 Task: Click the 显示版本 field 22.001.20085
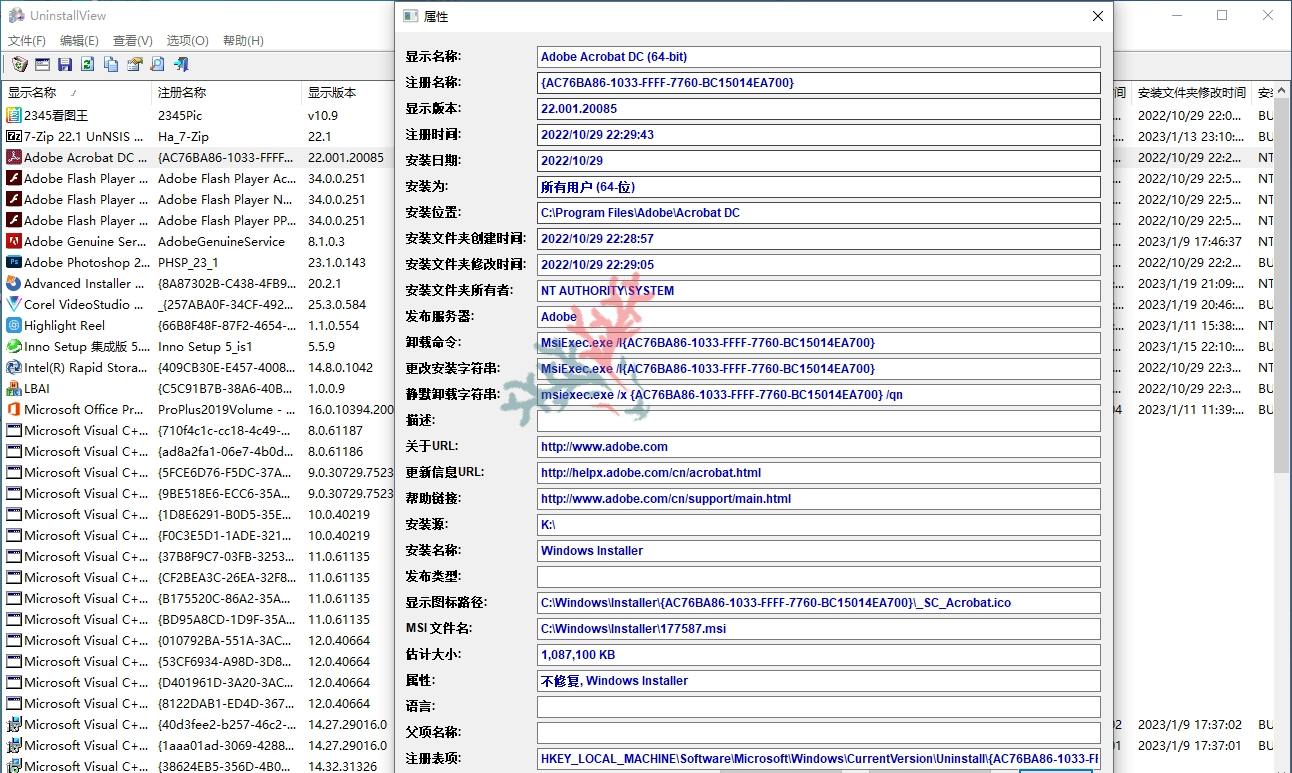818,109
